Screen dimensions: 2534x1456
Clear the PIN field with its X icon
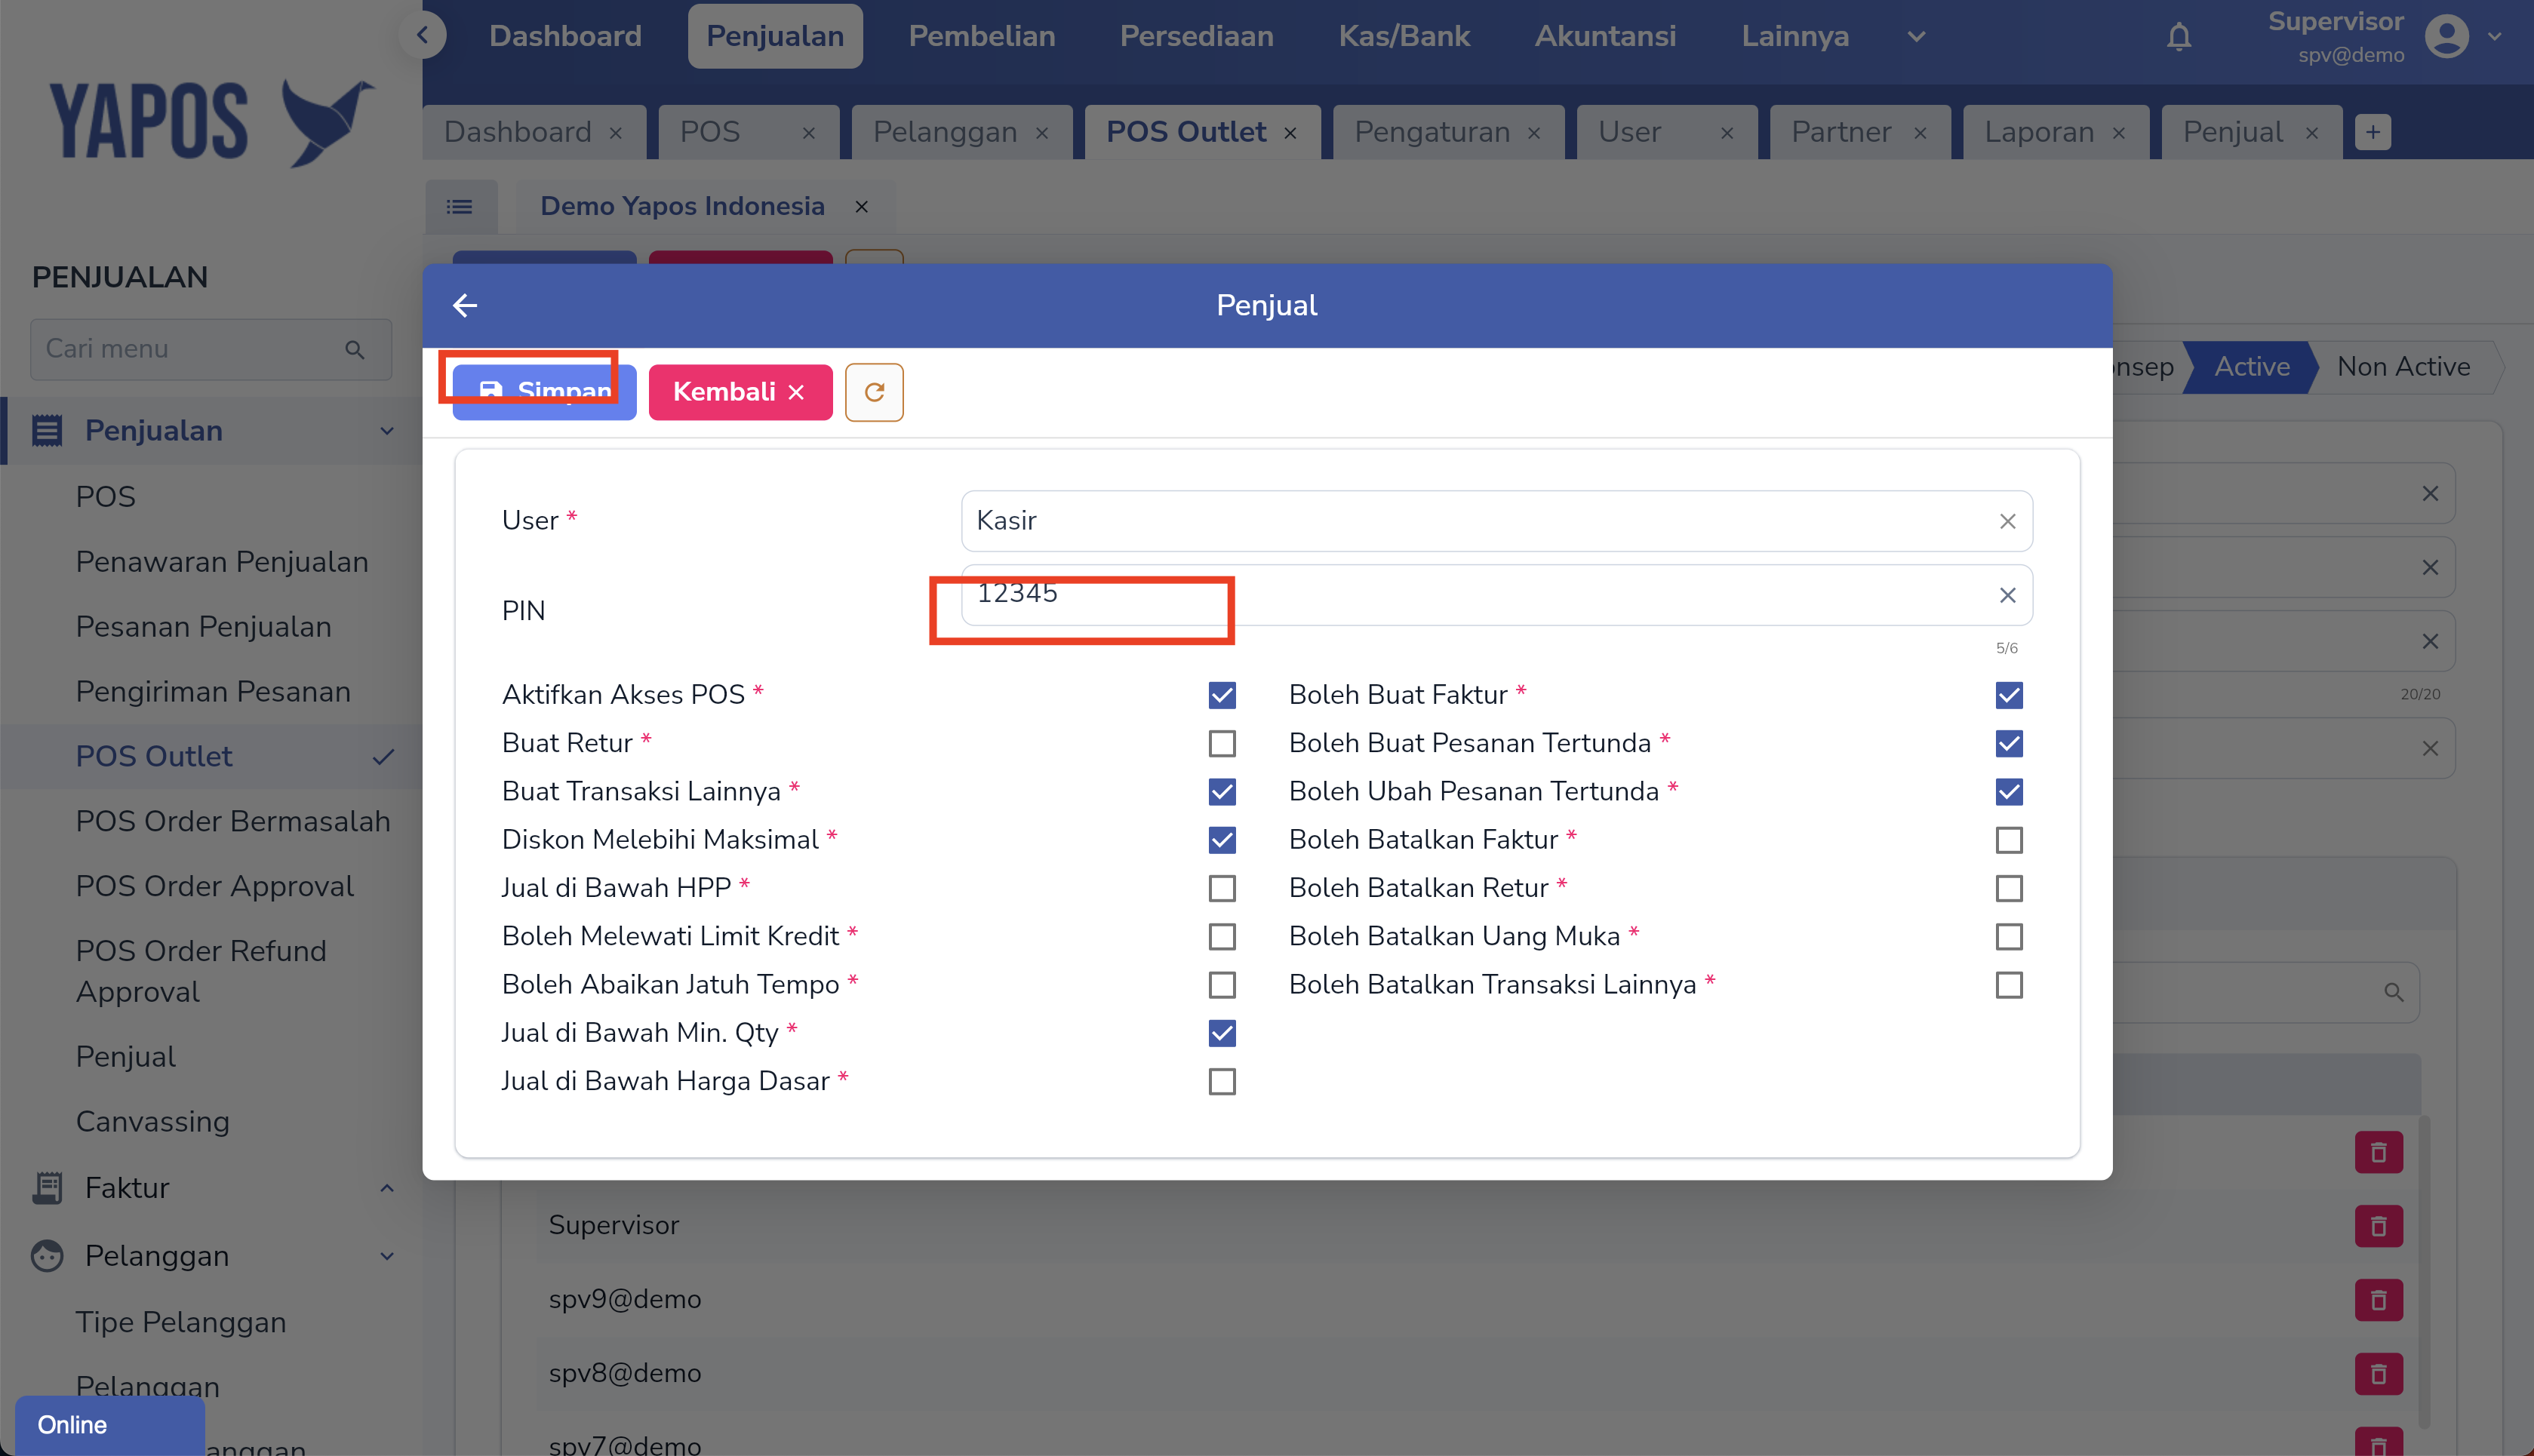coord(2007,595)
